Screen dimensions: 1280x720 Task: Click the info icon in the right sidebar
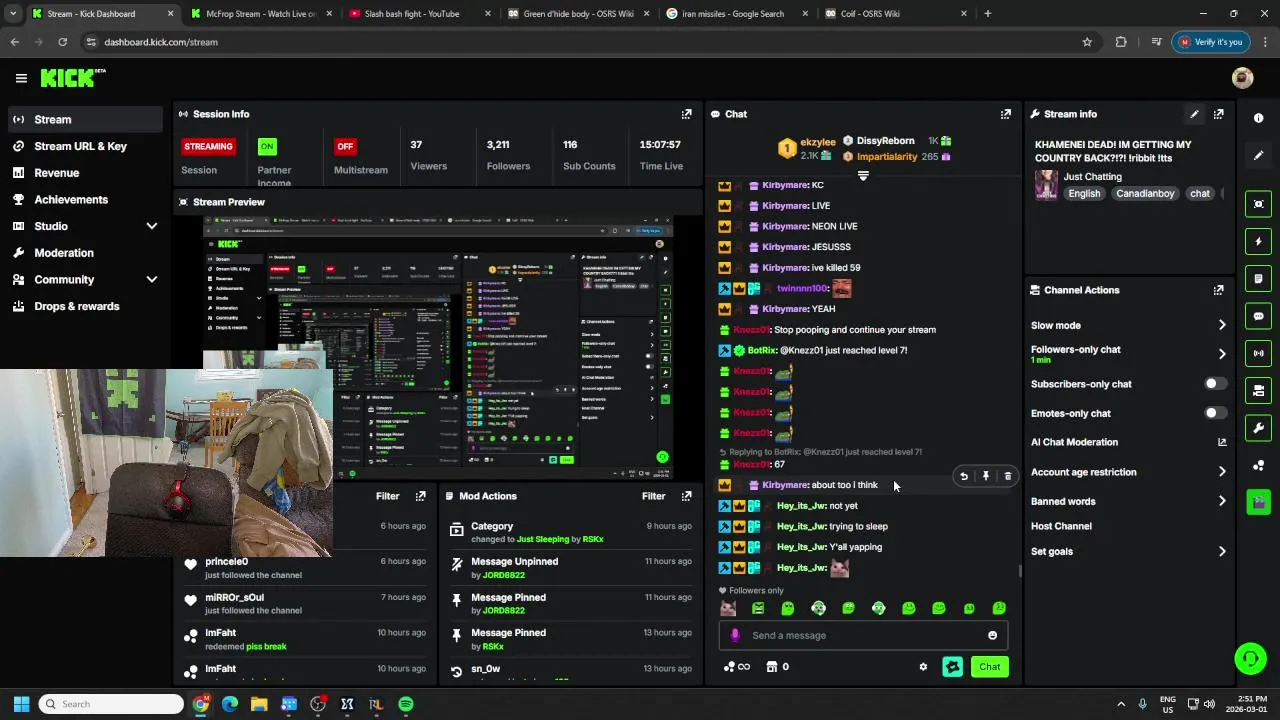[x=1258, y=118]
